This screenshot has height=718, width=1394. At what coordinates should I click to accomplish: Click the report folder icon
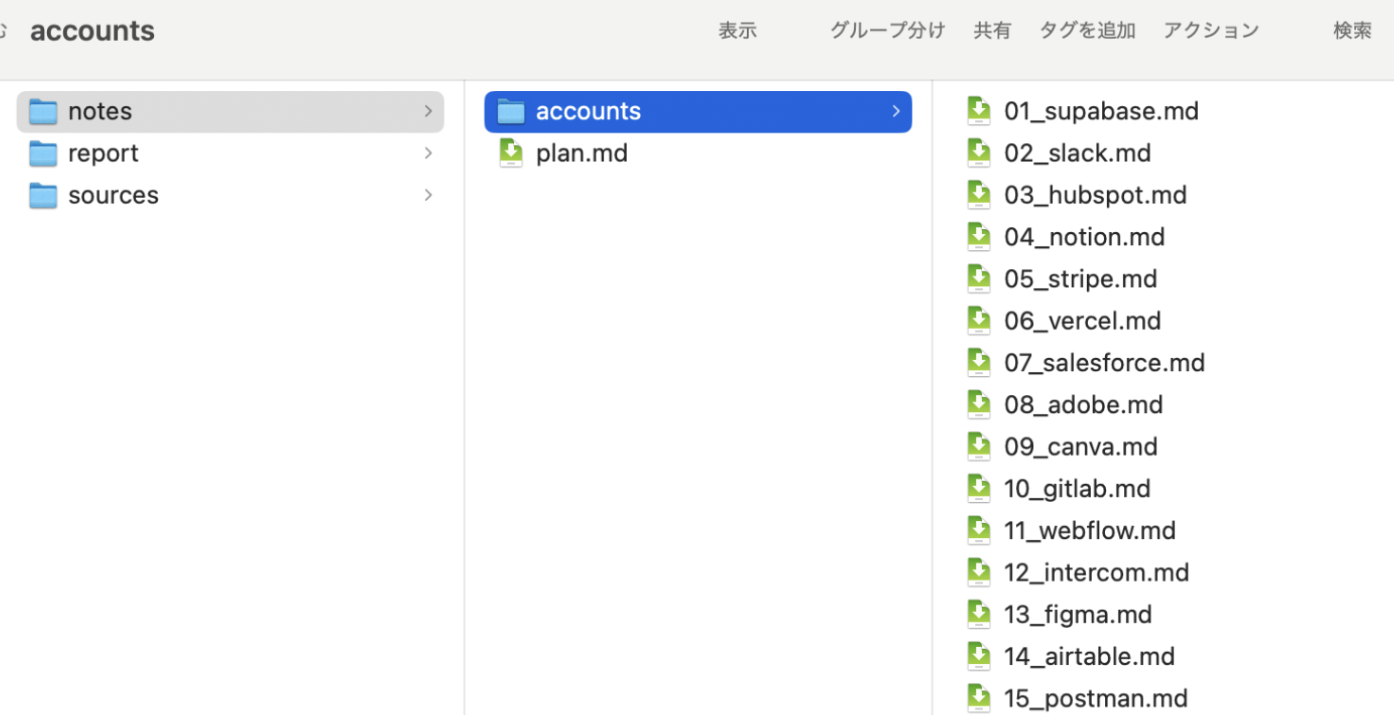coord(43,153)
